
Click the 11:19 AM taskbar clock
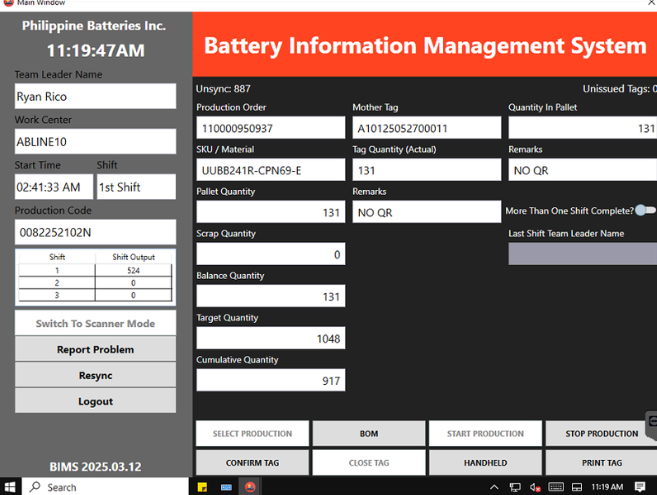[x=607, y=487]
